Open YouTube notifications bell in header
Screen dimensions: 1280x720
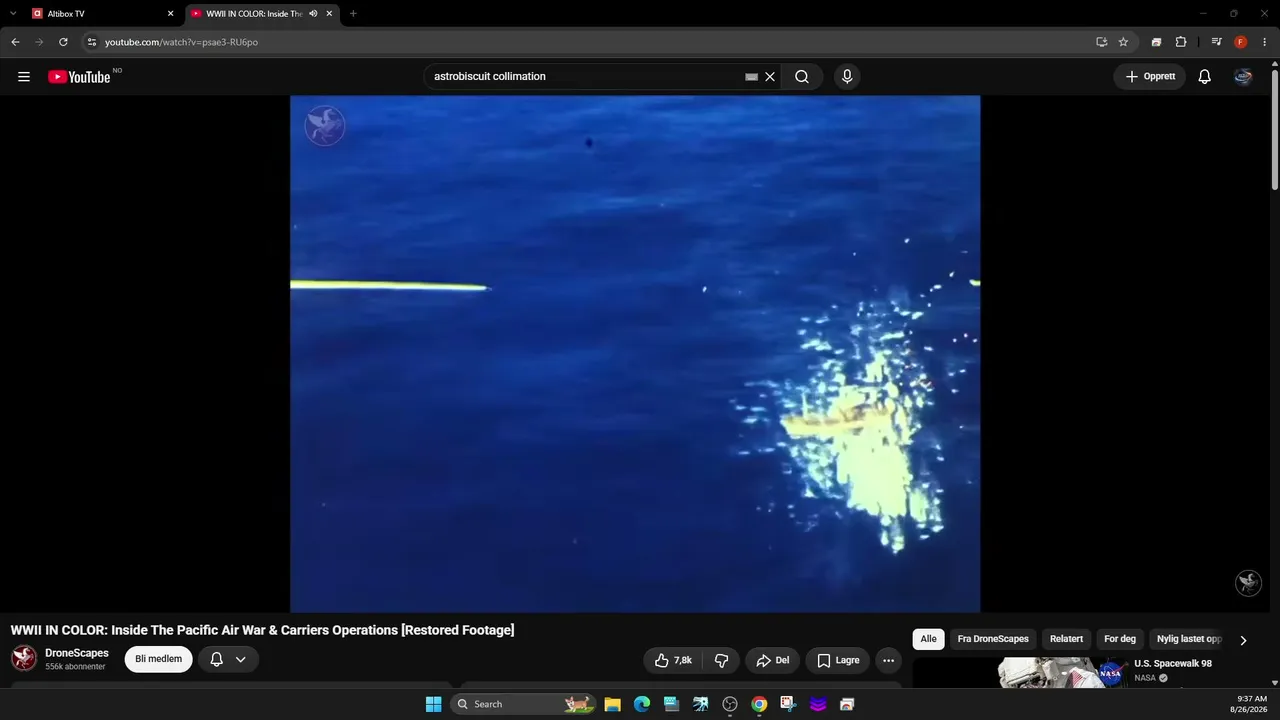point(1205,77)
